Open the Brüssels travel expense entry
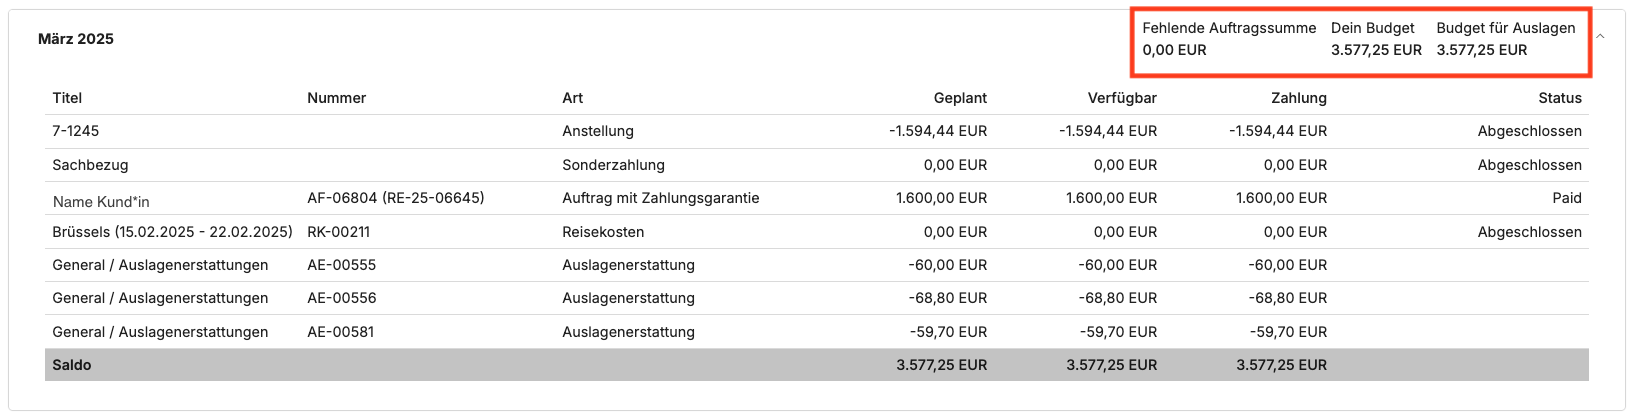1633x418 pixels. tap(172, 232)
